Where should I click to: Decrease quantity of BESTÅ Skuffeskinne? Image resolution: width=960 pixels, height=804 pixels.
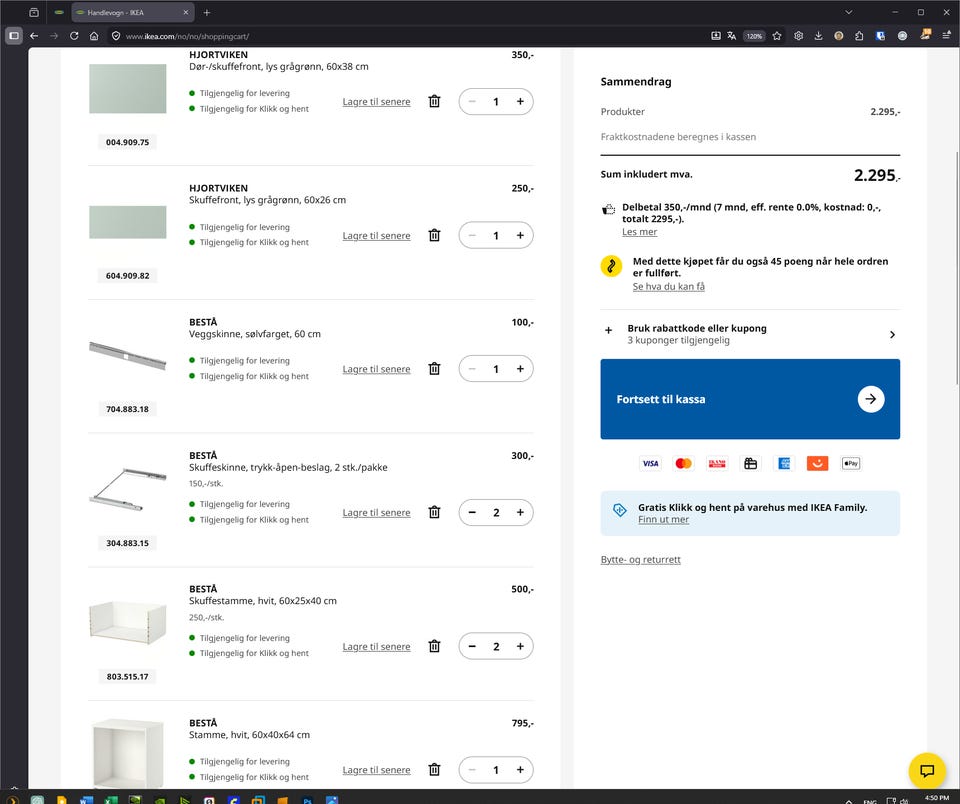click(472, 513)
